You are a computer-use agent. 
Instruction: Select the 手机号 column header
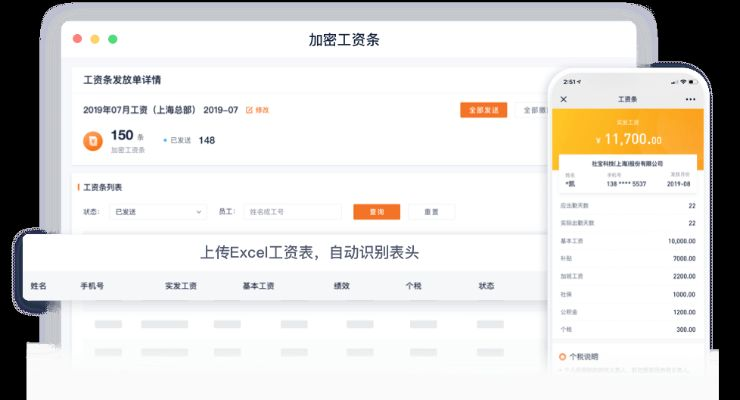[92, 286]
